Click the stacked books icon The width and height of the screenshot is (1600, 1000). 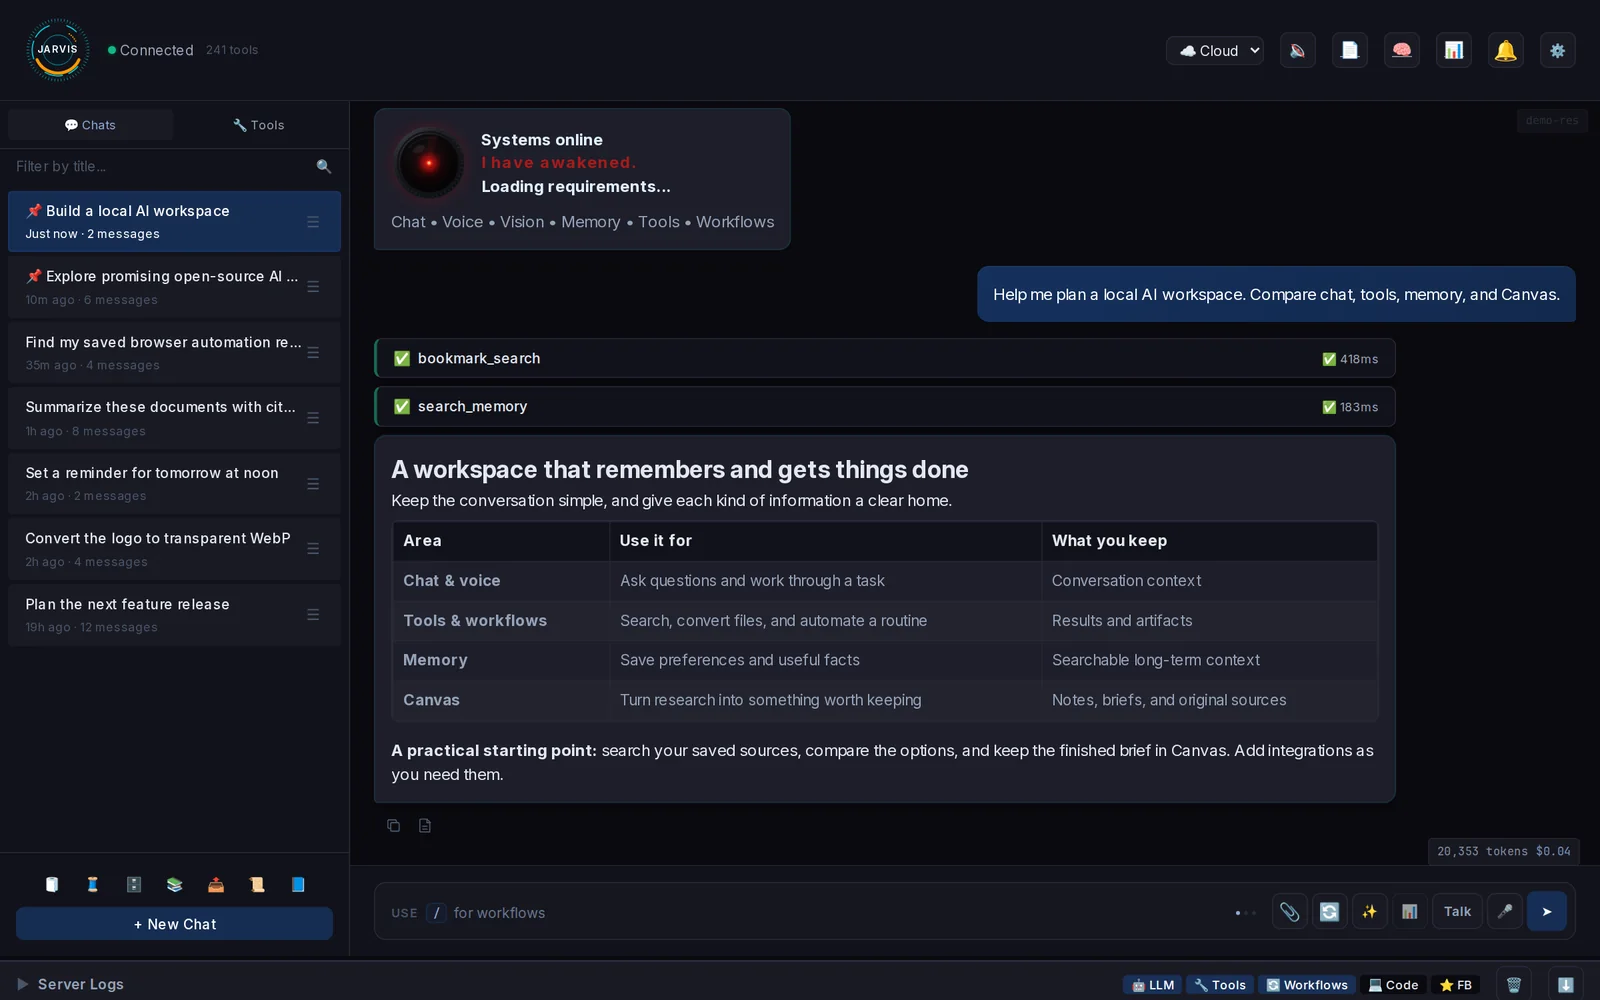click(x=175, y=884)
